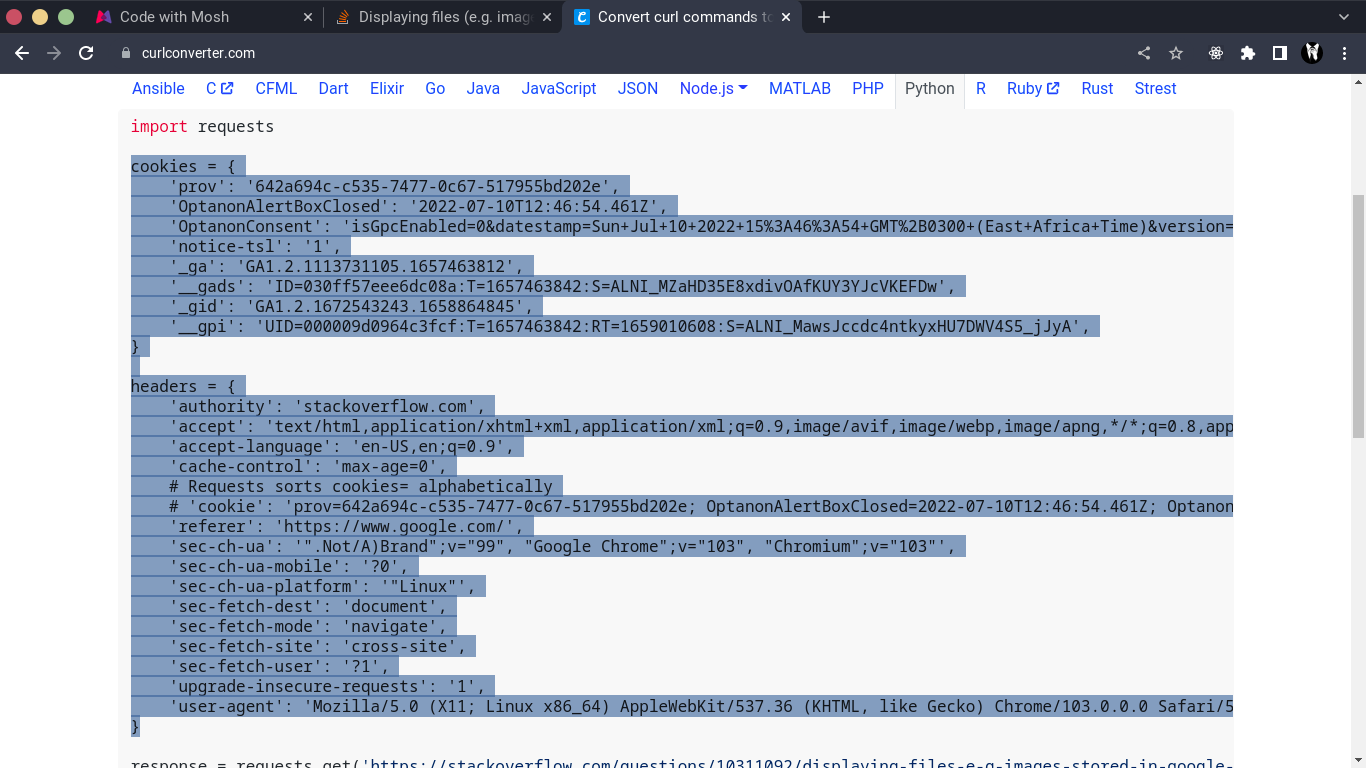Close the Convert curl commands tab
The width and height of the screenshot is (1366, 768).
(x=786, y=17)
